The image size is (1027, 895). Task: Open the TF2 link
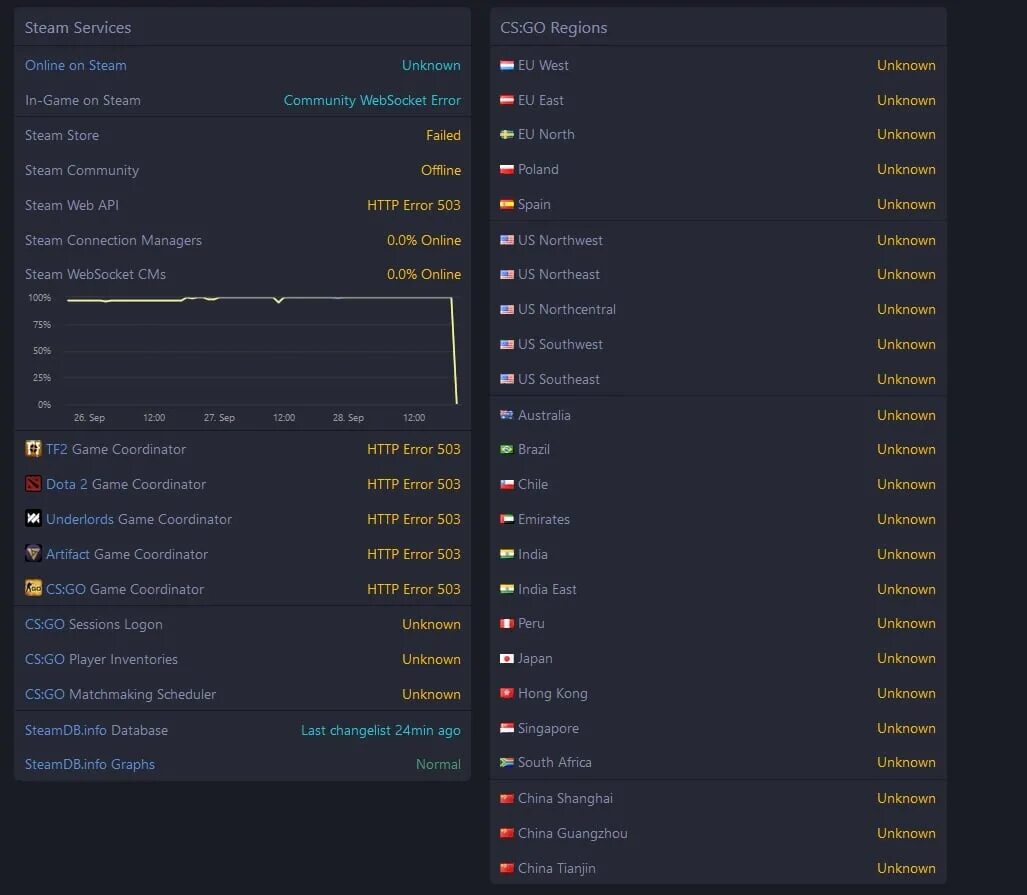tap(56, 449)
